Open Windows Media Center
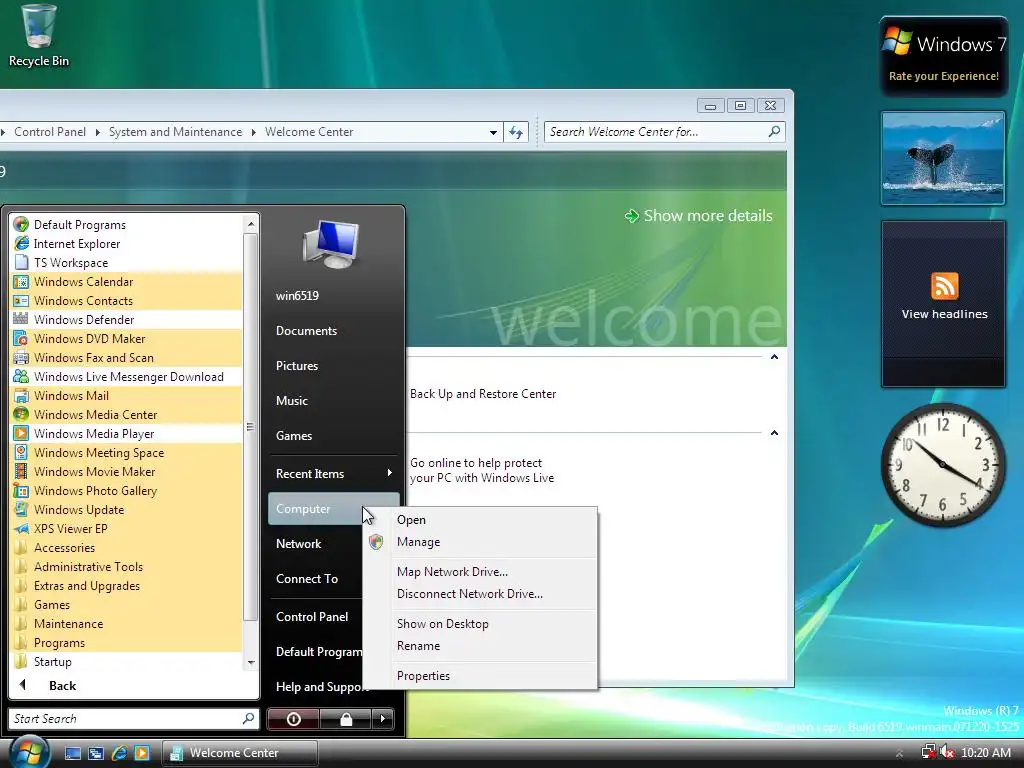 click(x=95, y=415)
